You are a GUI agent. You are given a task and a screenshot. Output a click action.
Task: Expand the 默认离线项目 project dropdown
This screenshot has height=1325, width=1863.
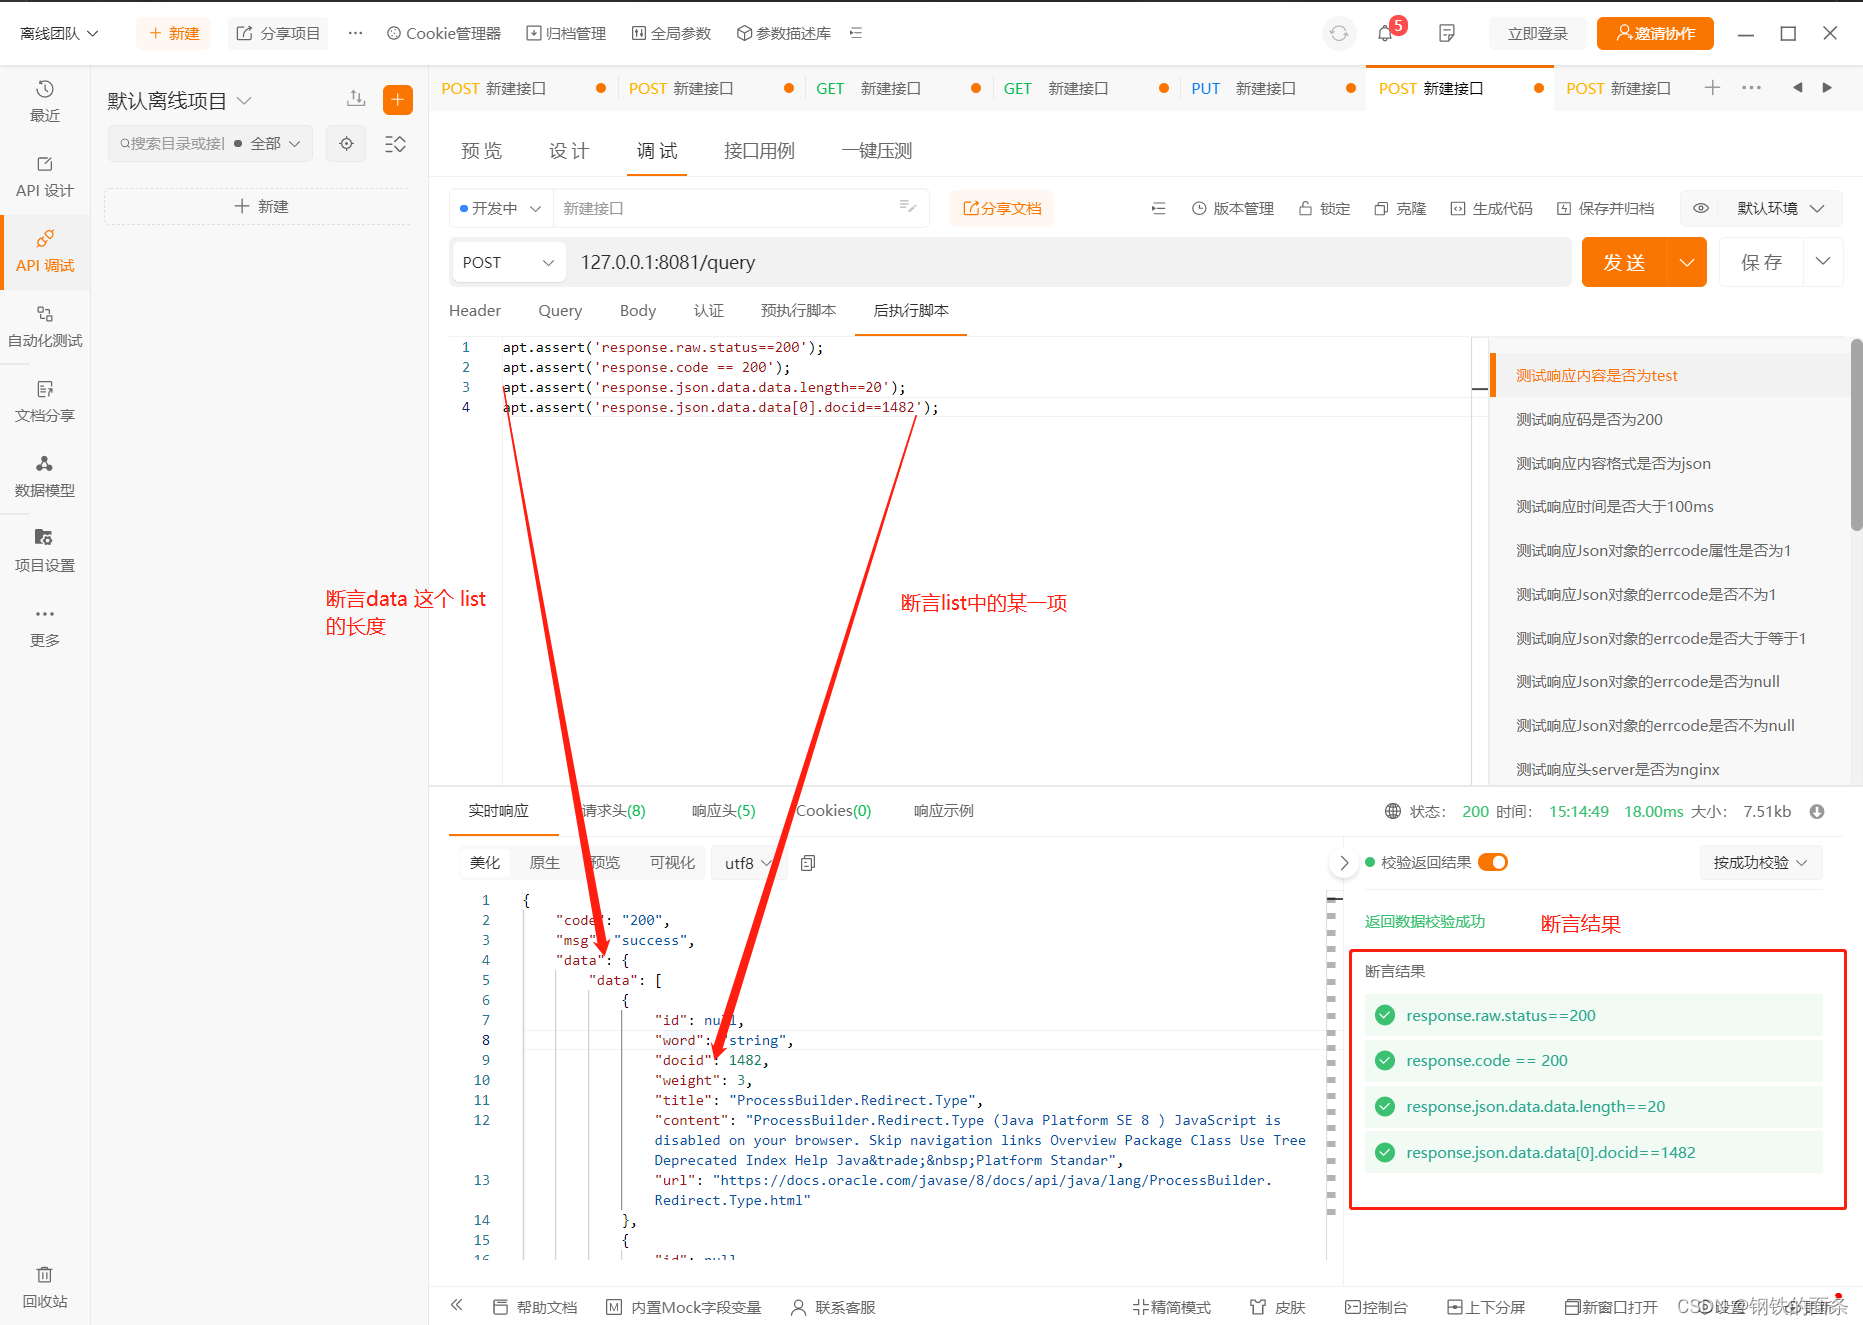tap(179, 100)
